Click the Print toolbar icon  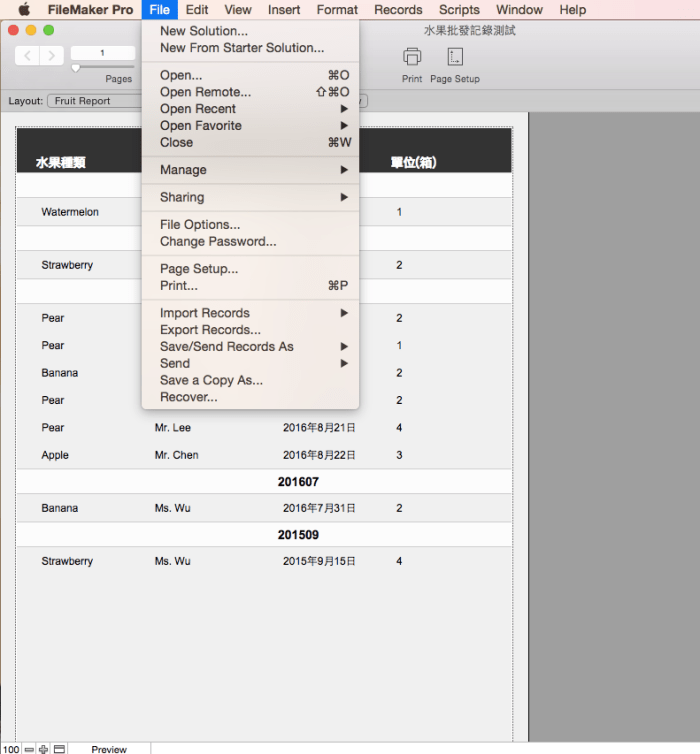(412, 57)
